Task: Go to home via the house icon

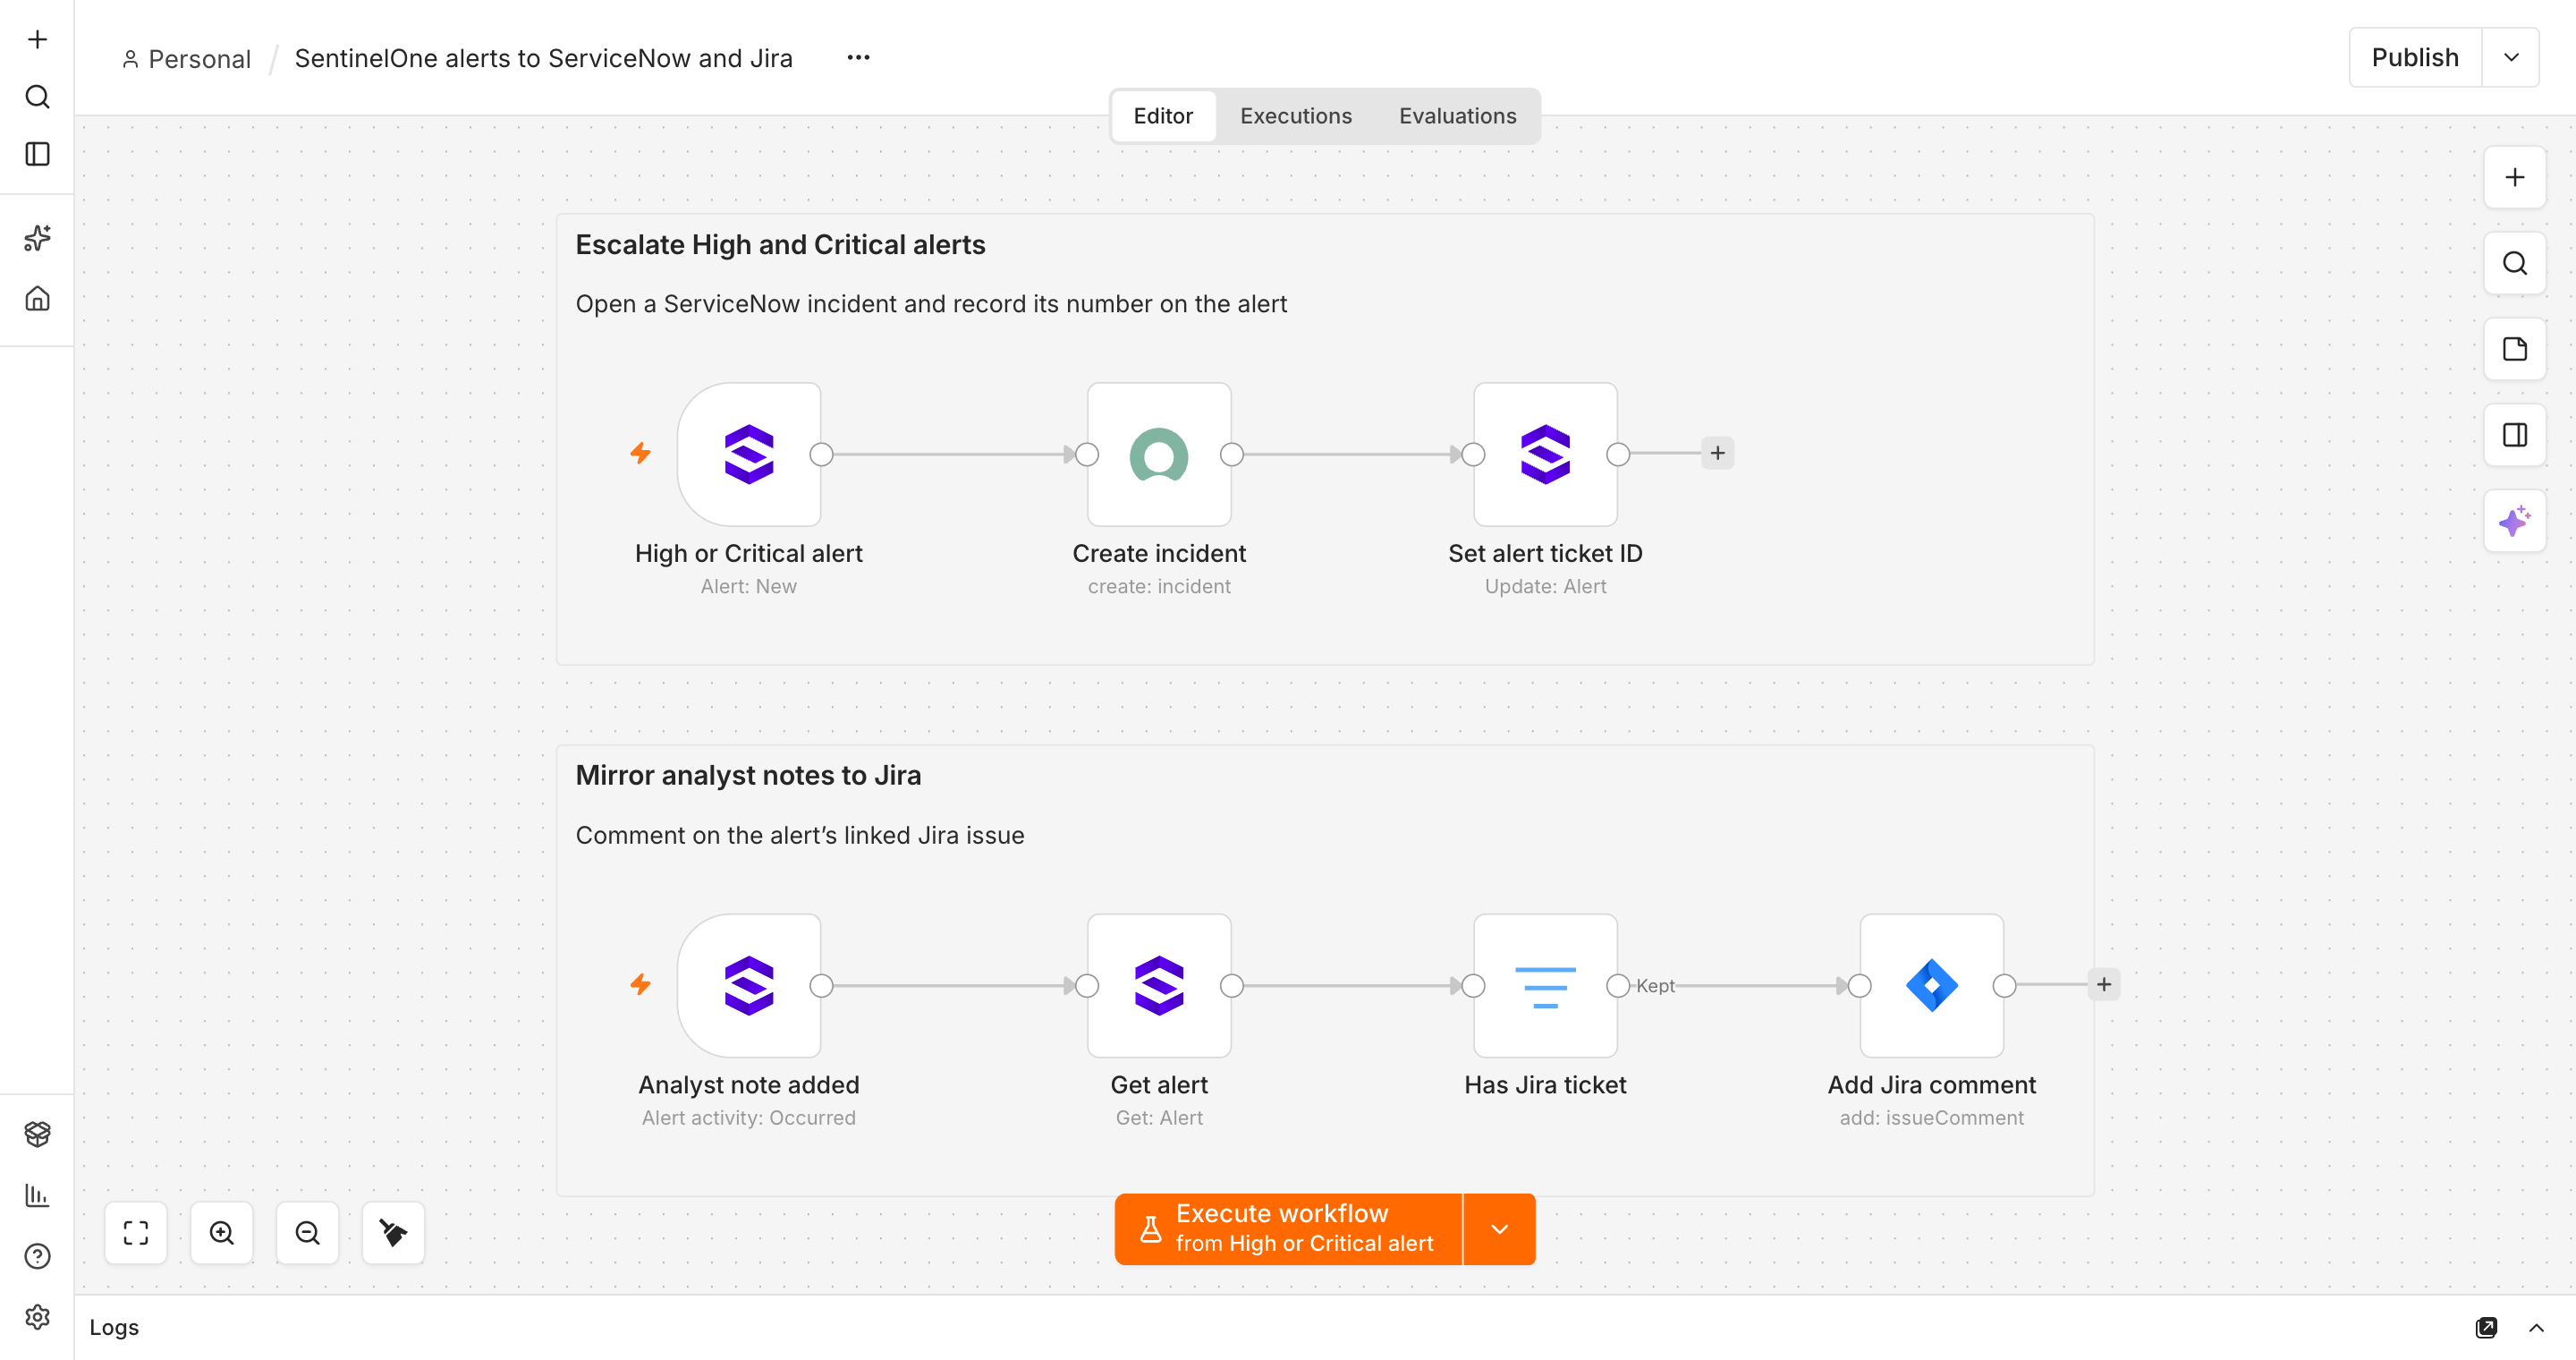Action: click(x=37, y=298)
